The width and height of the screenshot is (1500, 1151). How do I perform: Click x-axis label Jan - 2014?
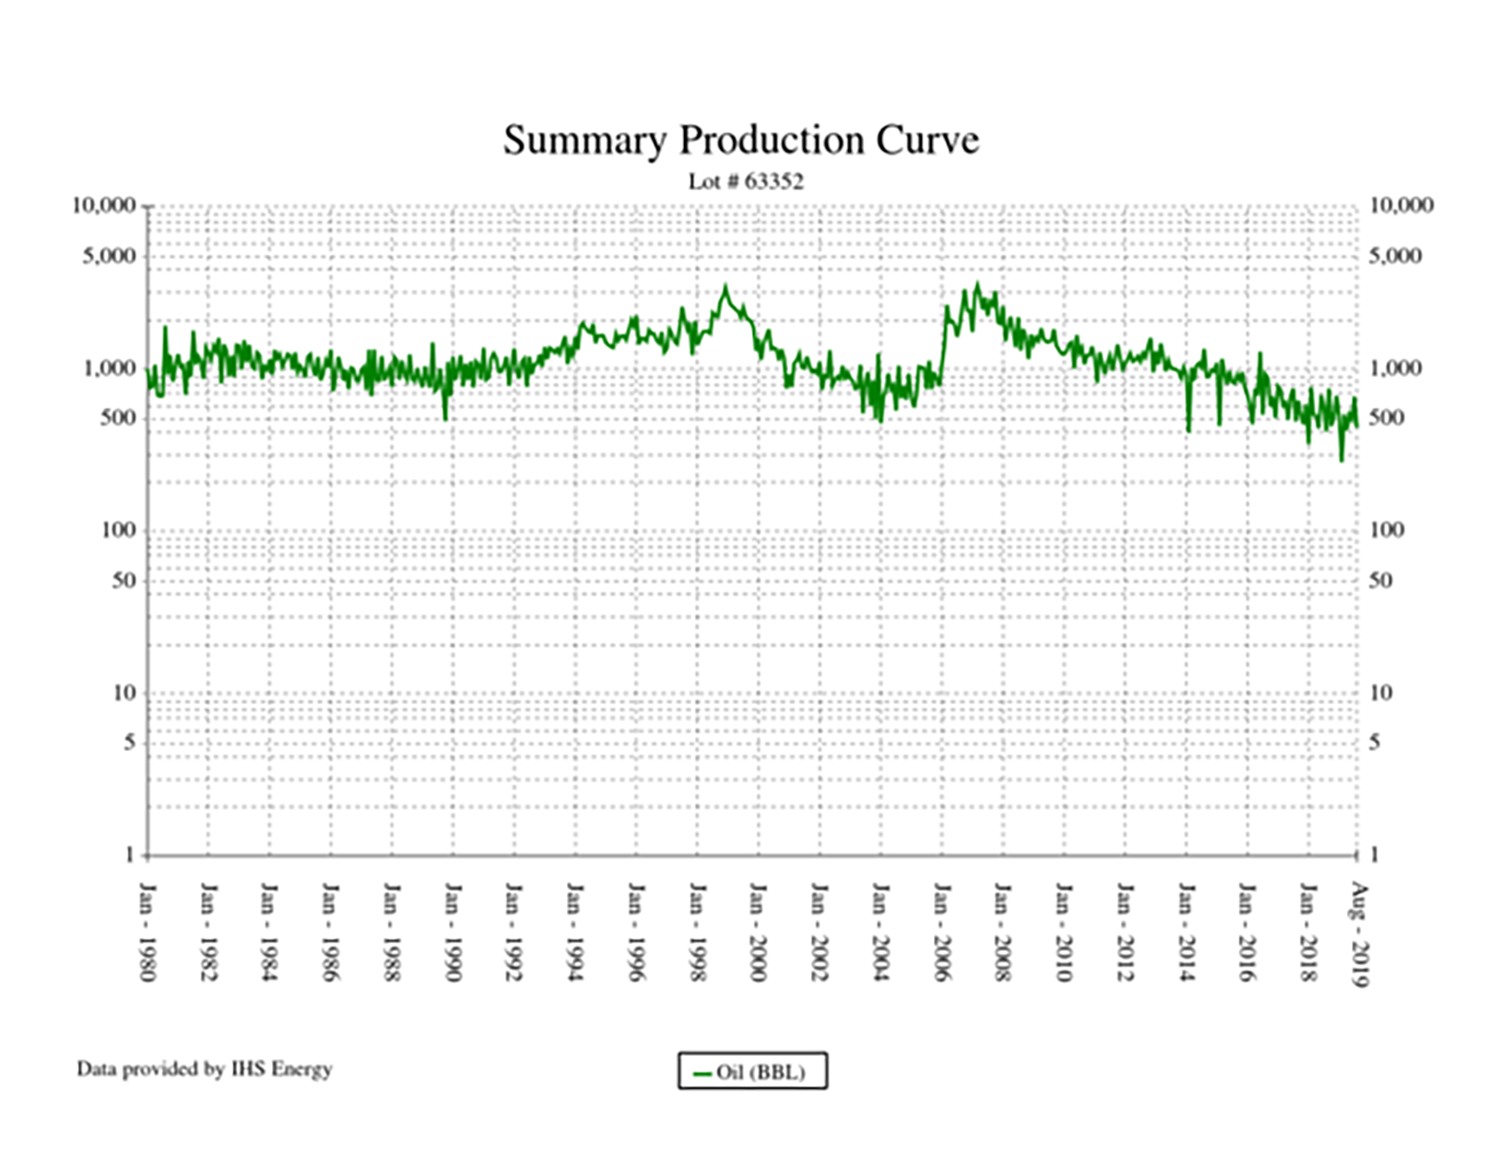pos(1186,931)
